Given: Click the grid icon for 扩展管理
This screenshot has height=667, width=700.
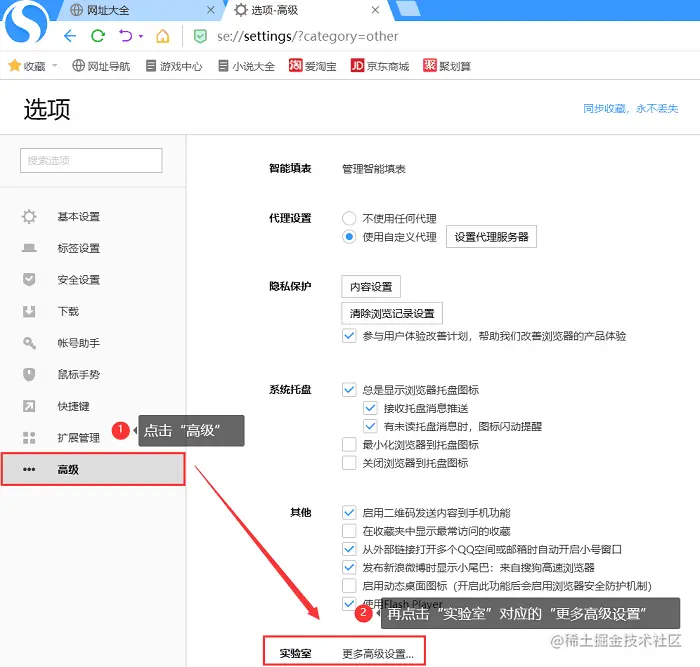Looking at the screenshot, I should click(29, 438).
